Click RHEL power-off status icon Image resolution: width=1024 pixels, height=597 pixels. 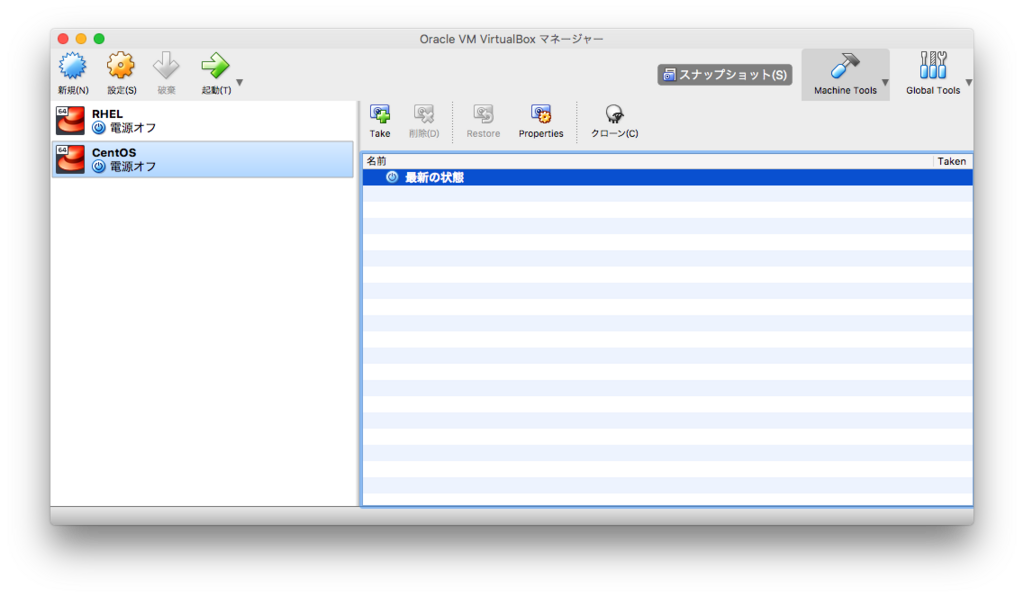pos(99,128)
